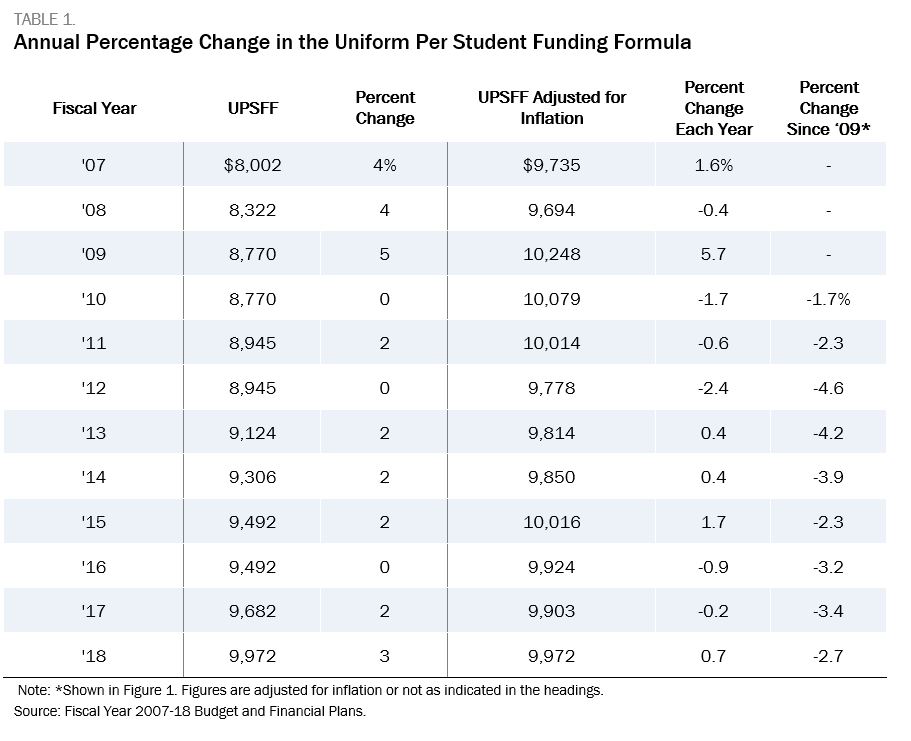Select the -2.7 percent change cell
The image size is (911, 741).
[x=828, y=656]
